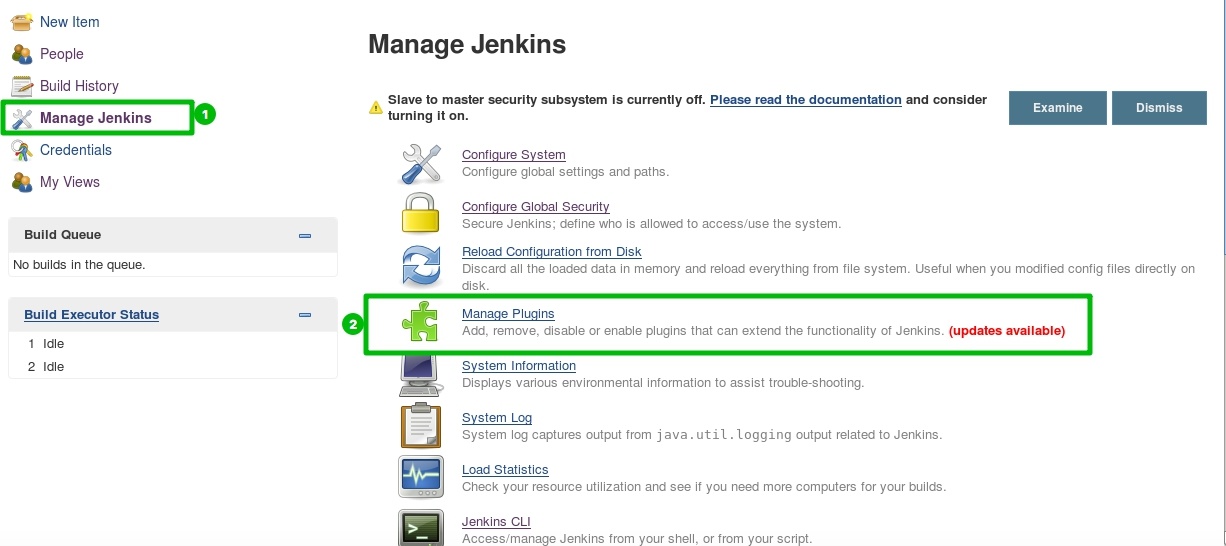Click the New Item icon in sidebar

(22, 22)
